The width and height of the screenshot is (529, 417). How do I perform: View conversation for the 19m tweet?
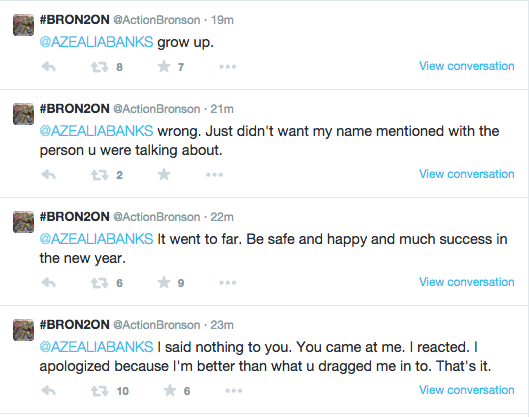[x=467, y=66]
